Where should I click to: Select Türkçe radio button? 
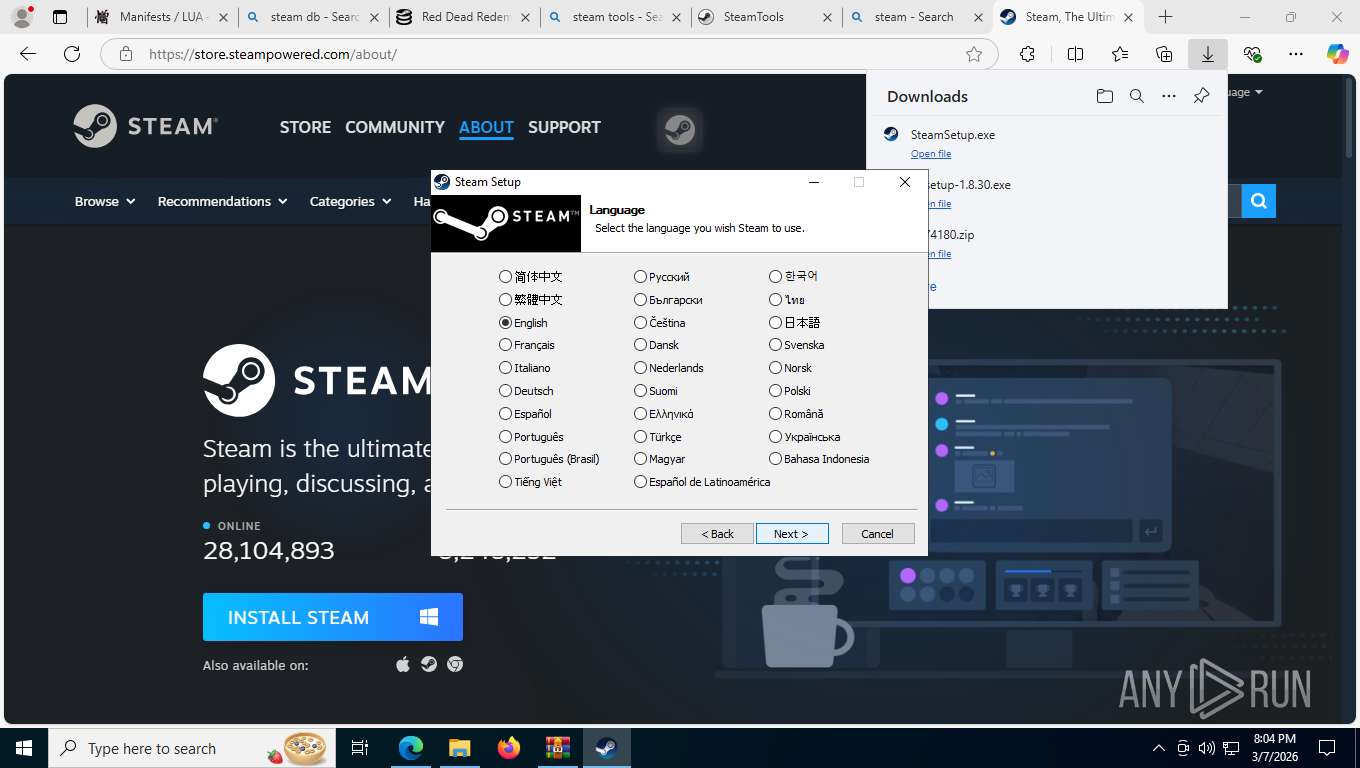pyautogui.click(x=641, y=437)
